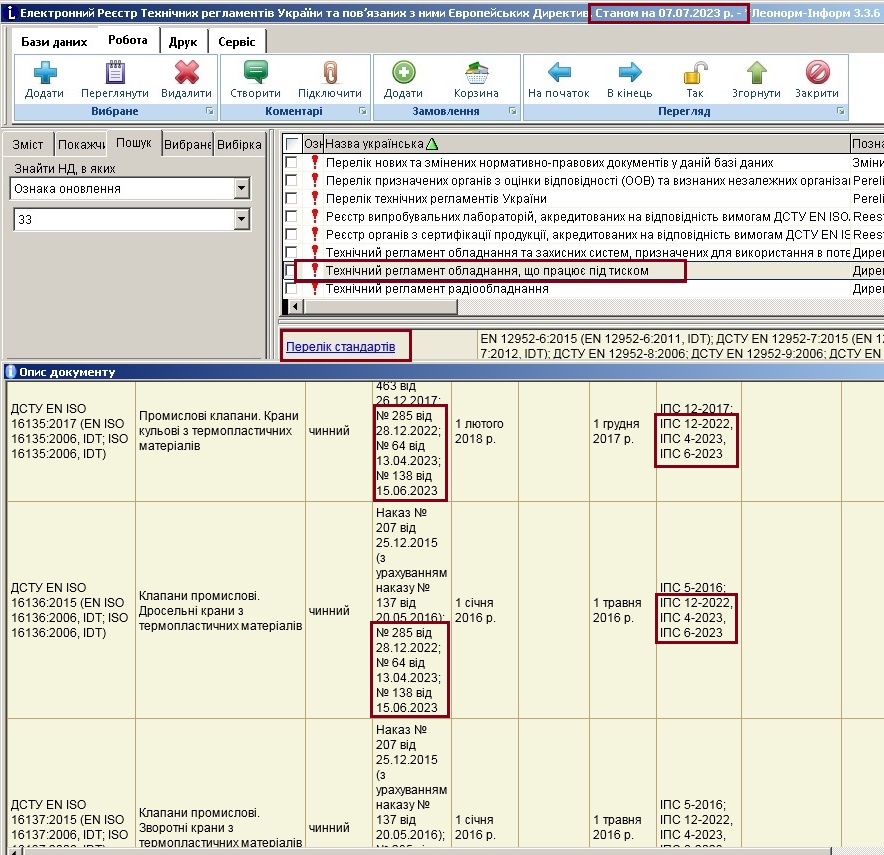This screenshot has width=884, height=855.
Task: Check box for регламент обладнання, що працює під тиском
Action: 290,271
